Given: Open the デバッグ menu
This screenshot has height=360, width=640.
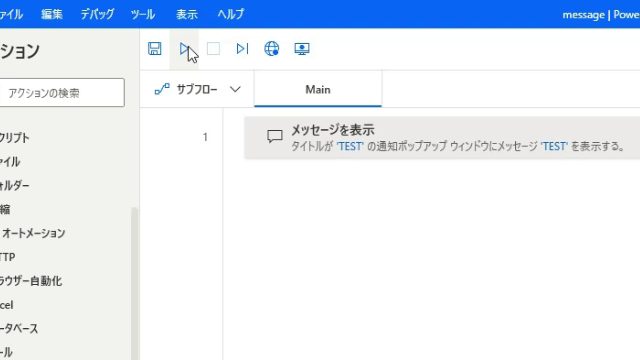Looking at the screenshot, I should click(97, 14).
